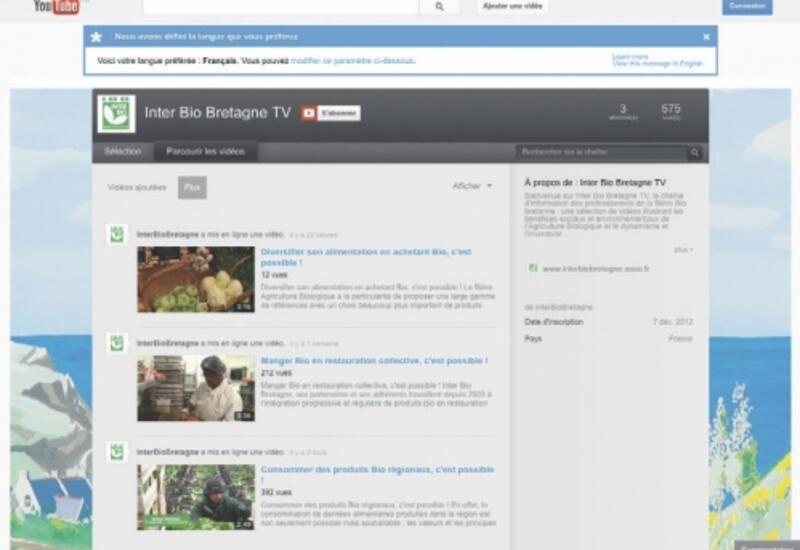Close the language notification banner
The image size is (800, 550).
[706, 37]
